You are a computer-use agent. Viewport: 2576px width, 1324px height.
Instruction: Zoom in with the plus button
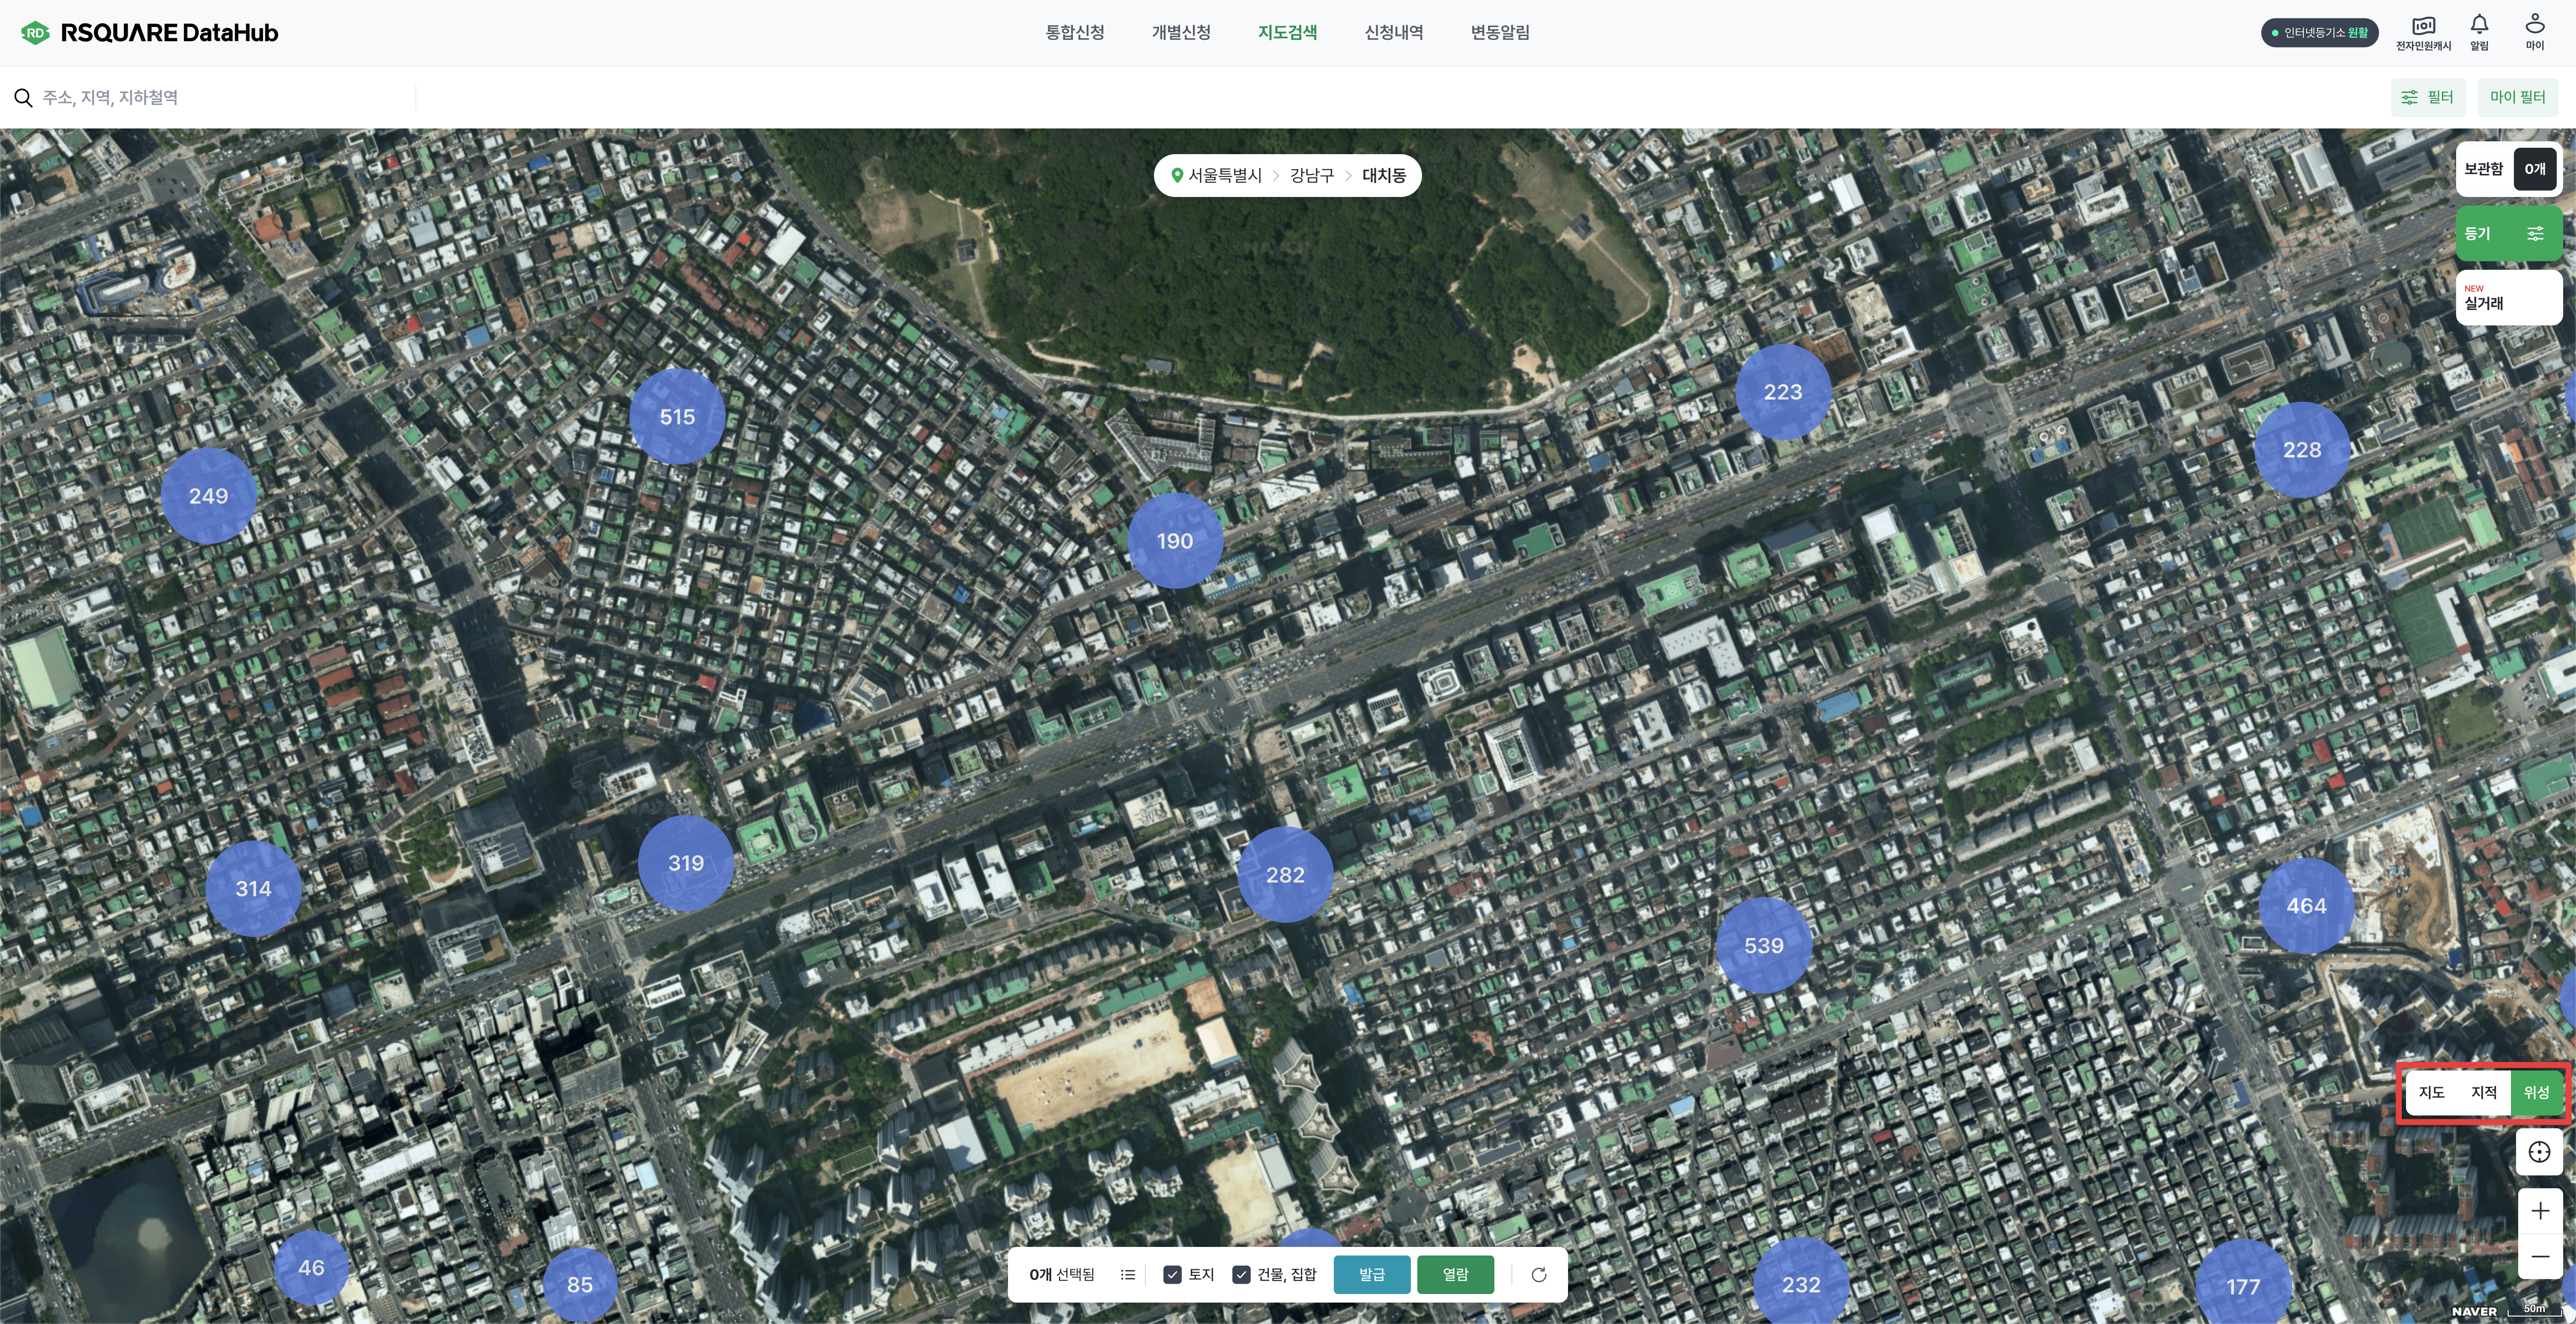(2539, 1211)
